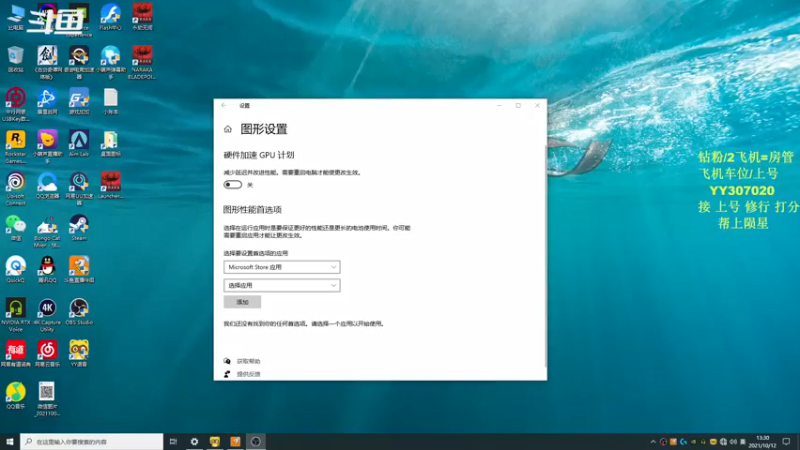Open the WeChat QR code image file
The width and height of the screenshot is (800, 450).
[x=47, y=399]
